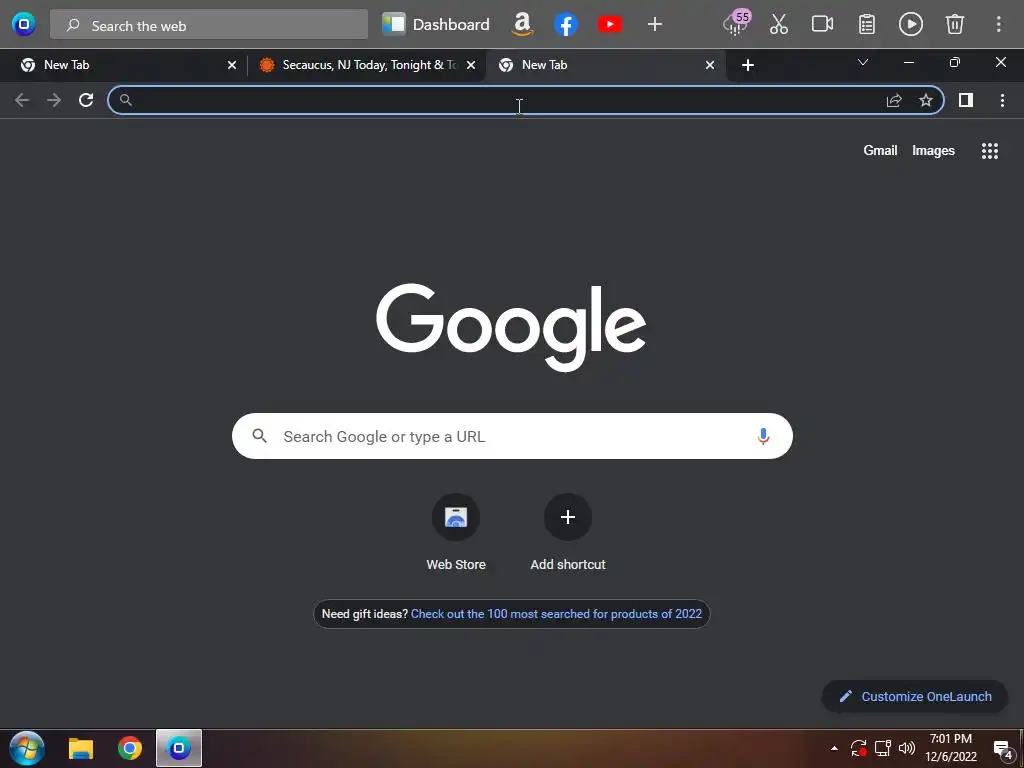Expand the tab search dropdown chevron

pyautogui.click(x=863, y=63)
